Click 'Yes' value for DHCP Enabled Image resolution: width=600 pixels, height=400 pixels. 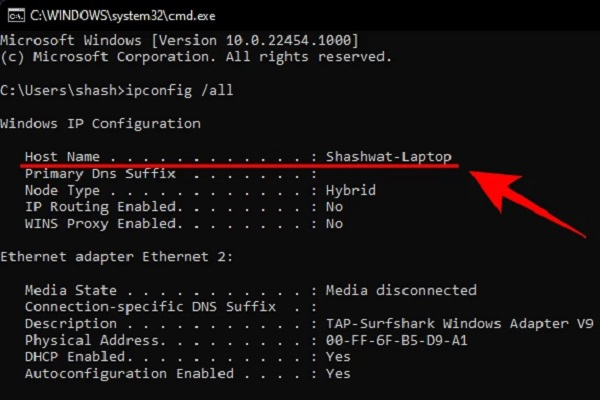click(338, 357)
